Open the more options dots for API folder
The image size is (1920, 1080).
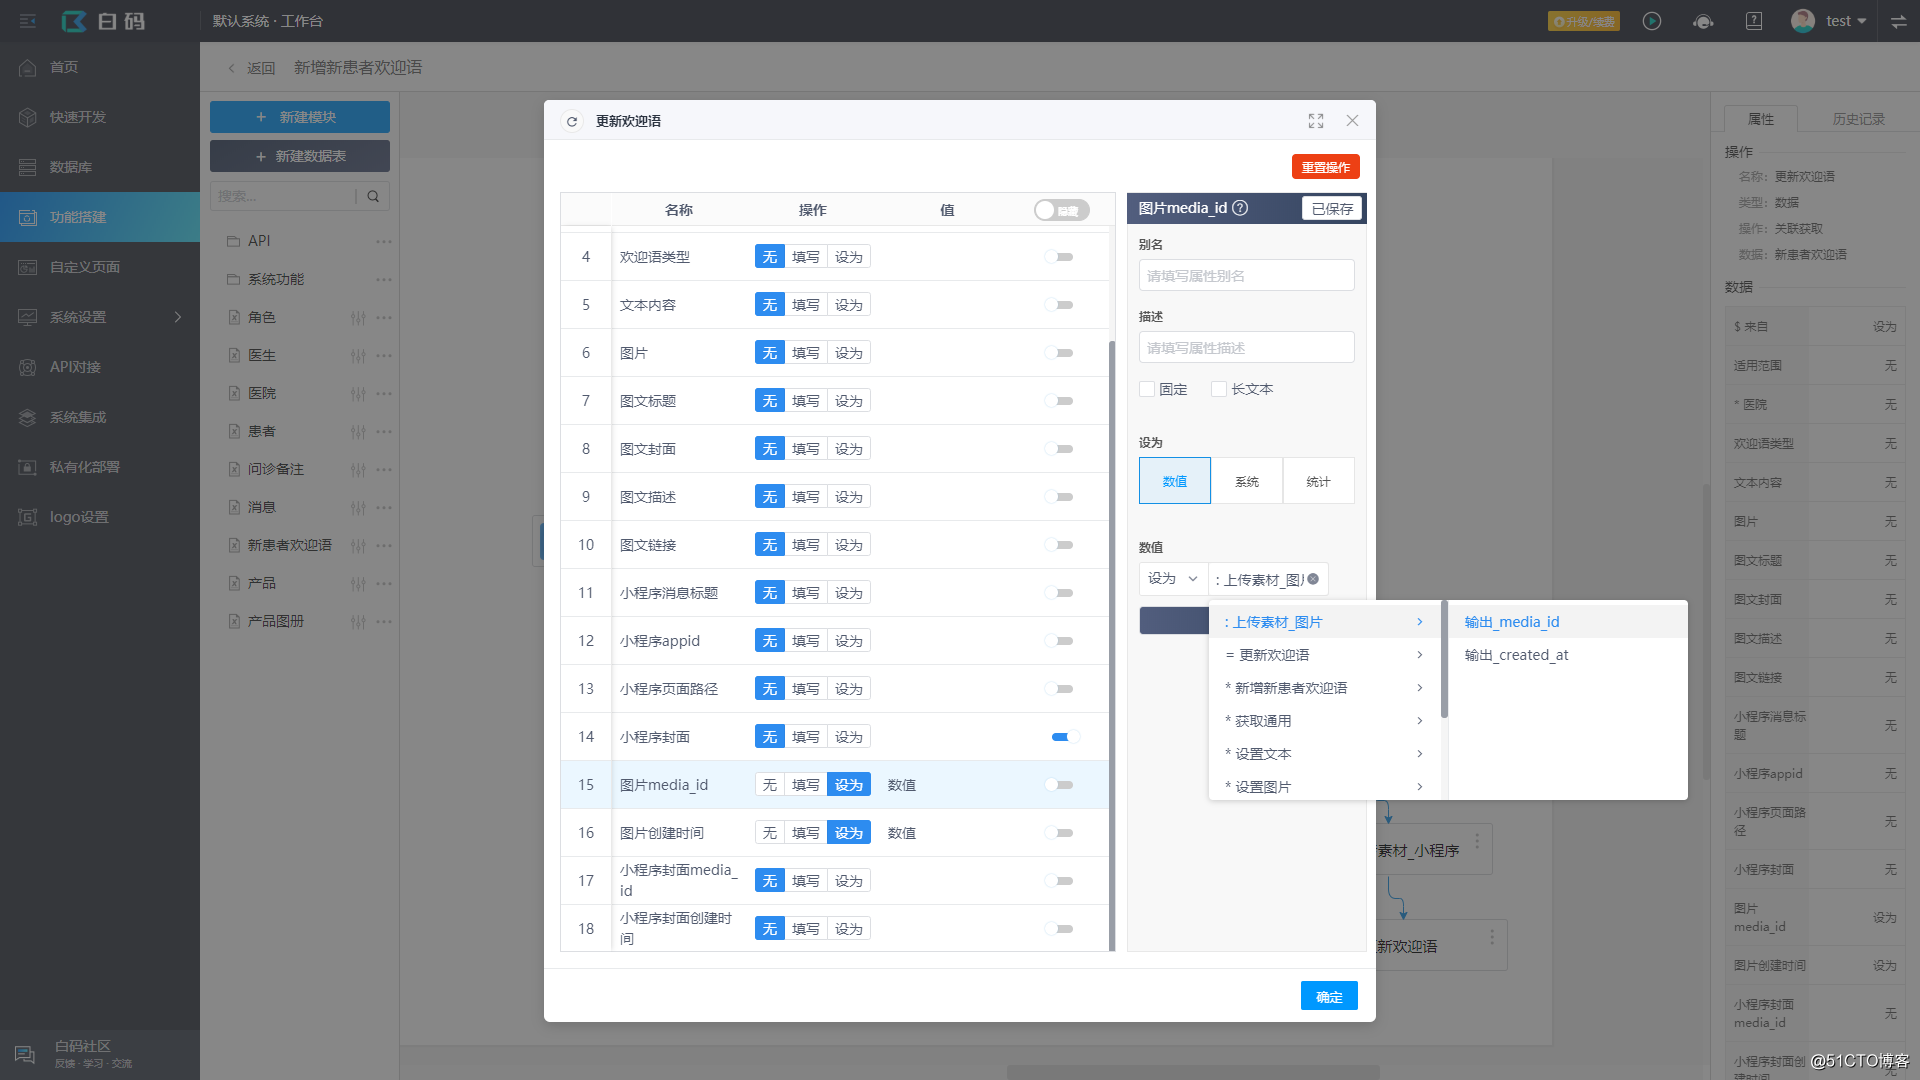tap(384, 241)
